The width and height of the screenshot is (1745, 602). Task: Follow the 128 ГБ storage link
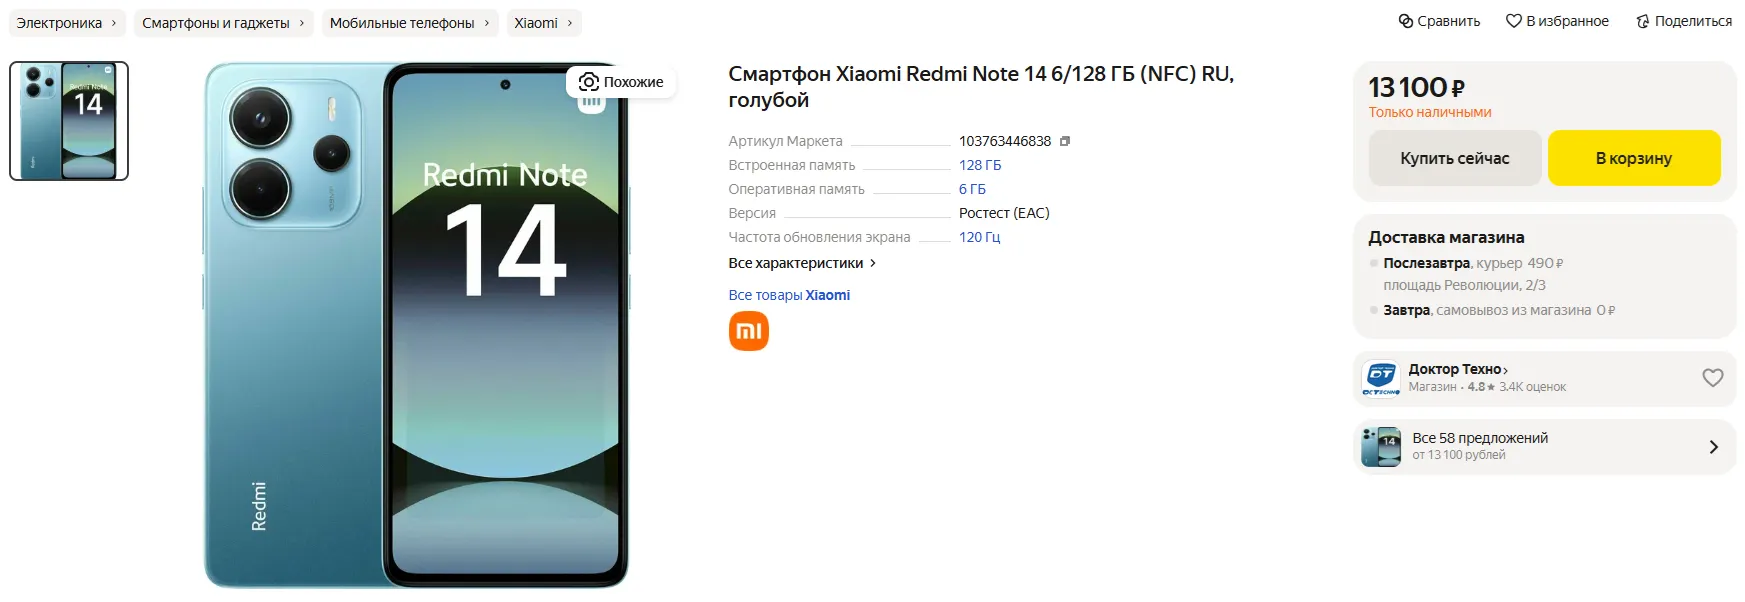coord(980,165)
